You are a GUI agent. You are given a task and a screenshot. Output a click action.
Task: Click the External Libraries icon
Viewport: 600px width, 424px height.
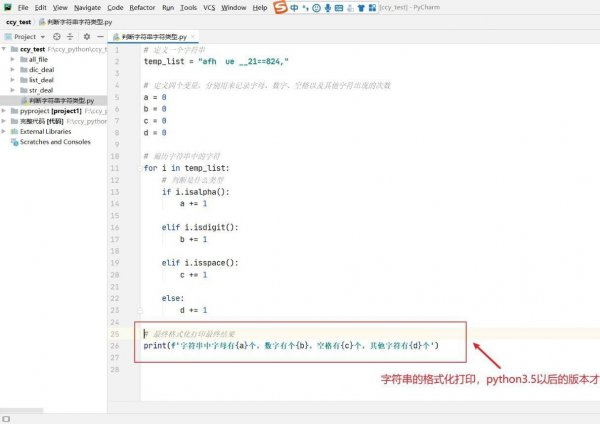[15, 132]
